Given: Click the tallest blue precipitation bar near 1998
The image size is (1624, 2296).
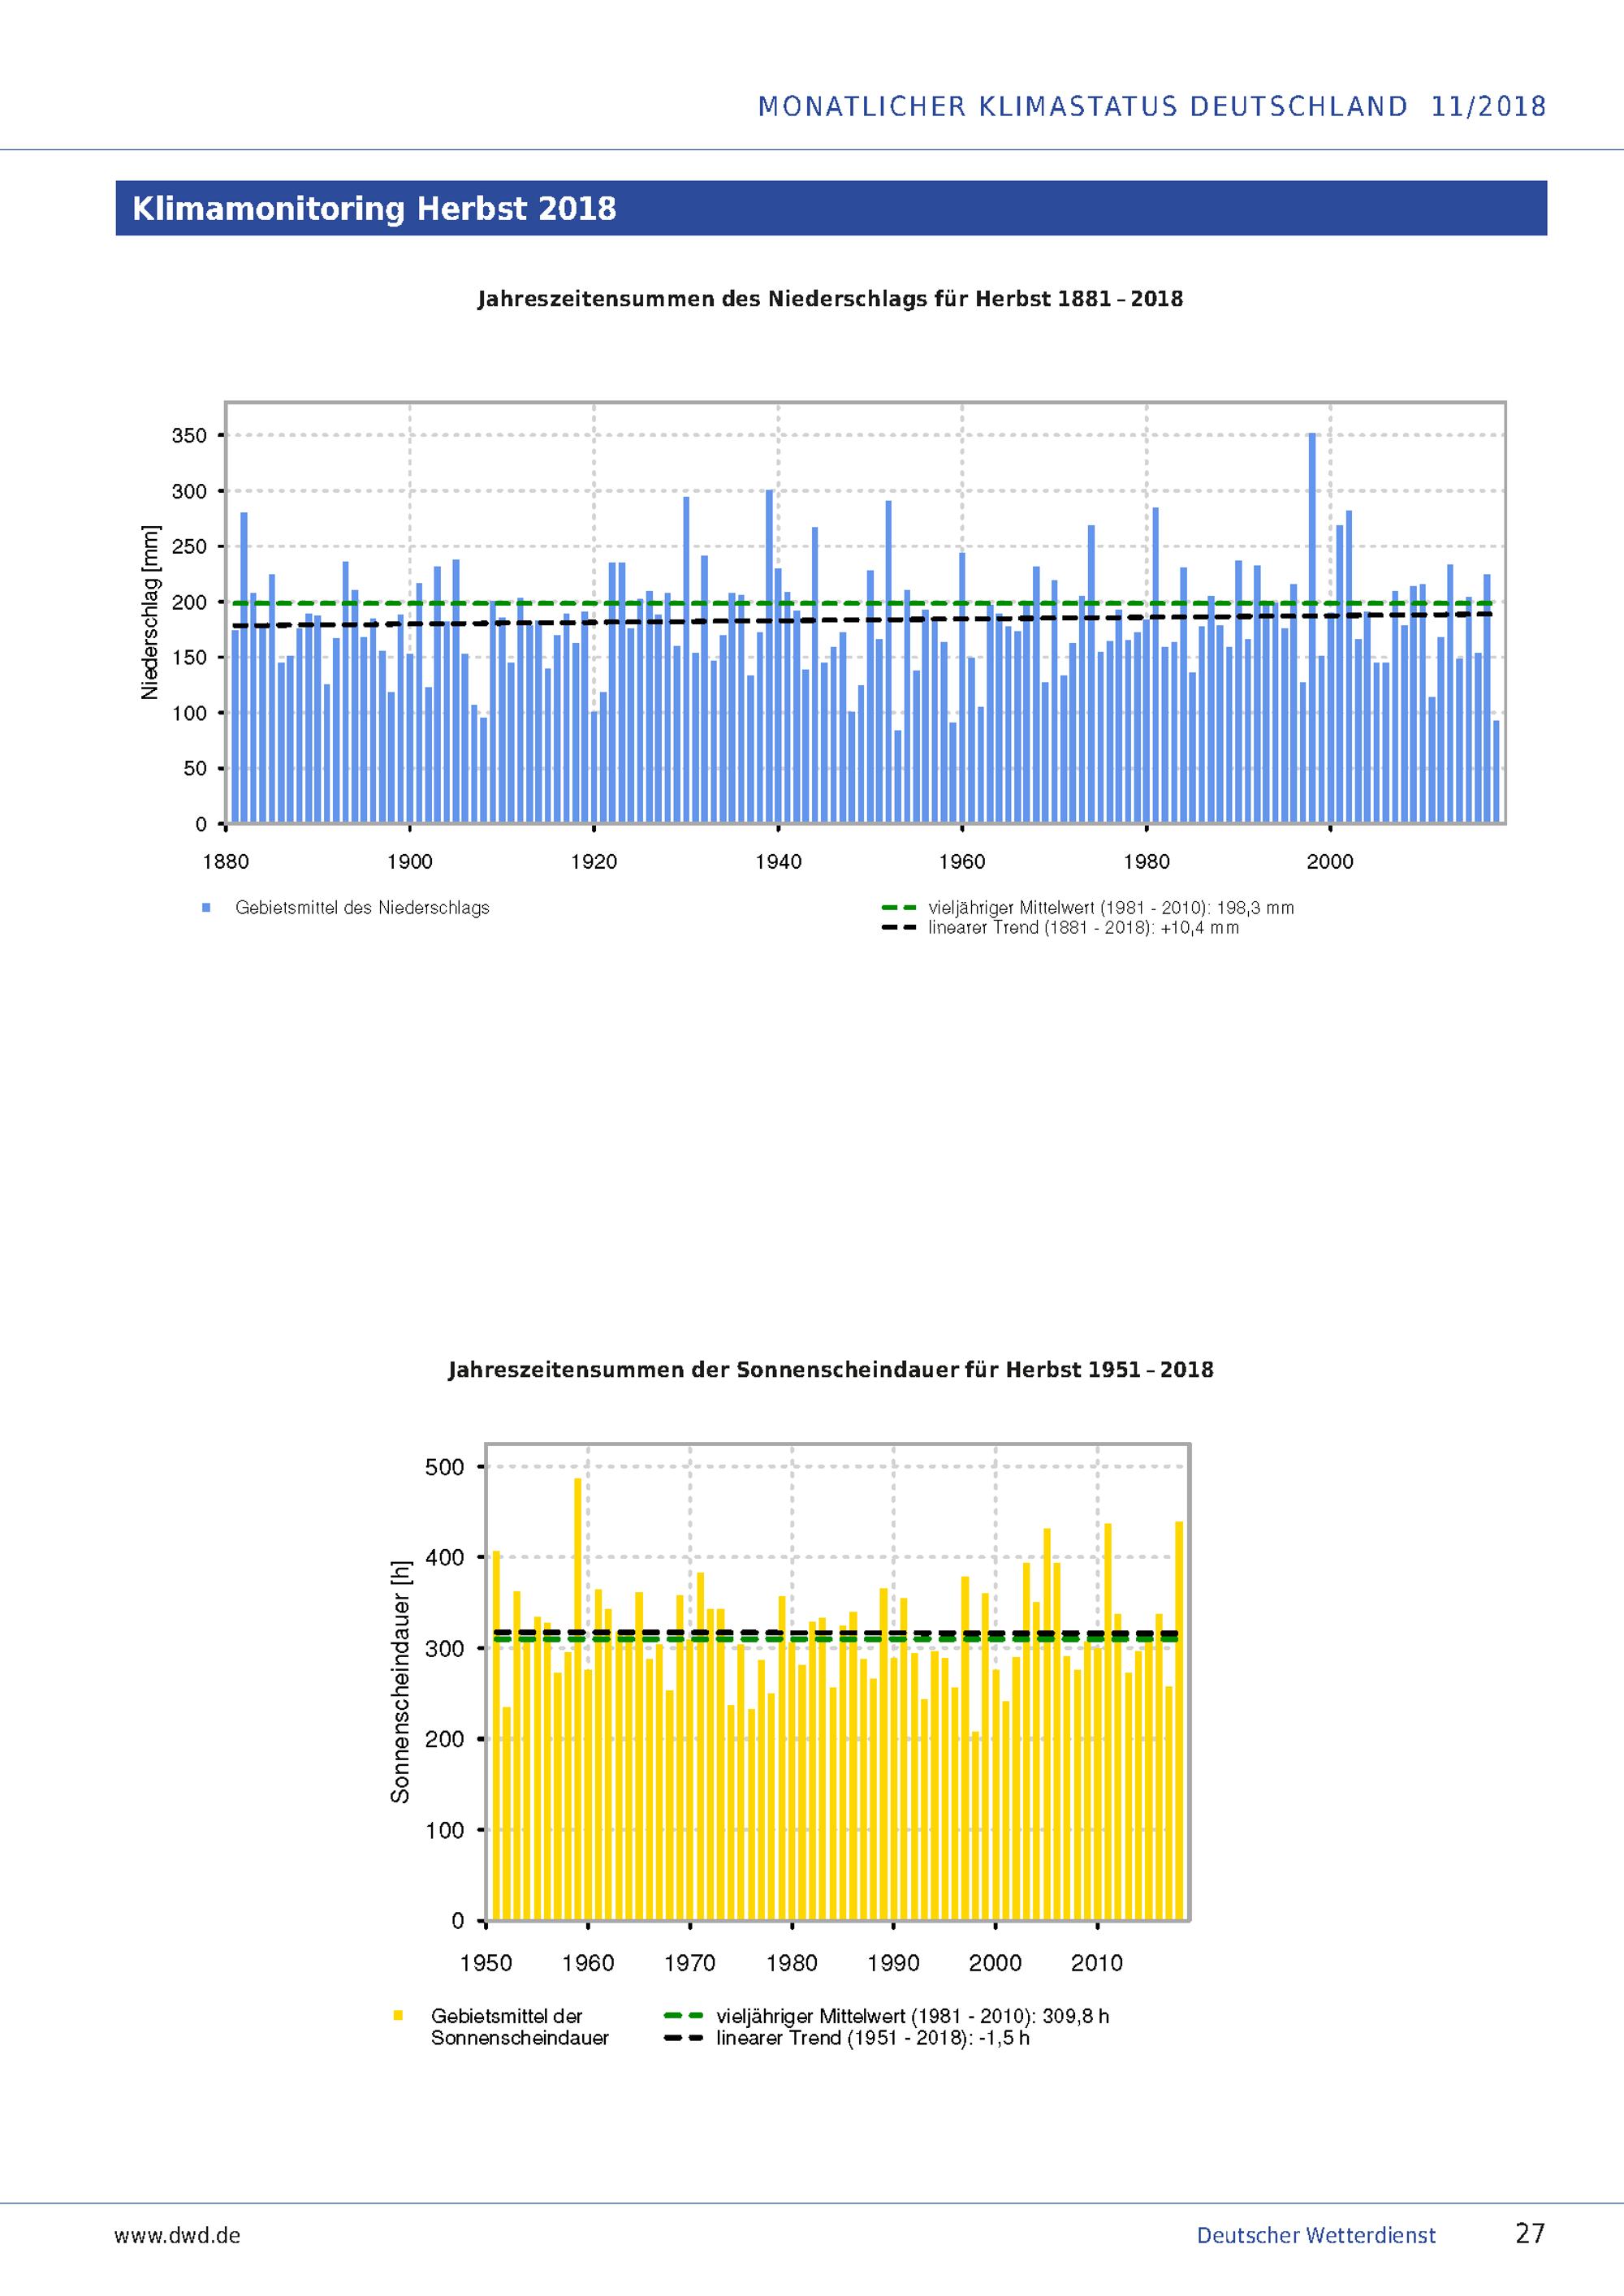Looking at the screenshot, I should click(1312, 628).
